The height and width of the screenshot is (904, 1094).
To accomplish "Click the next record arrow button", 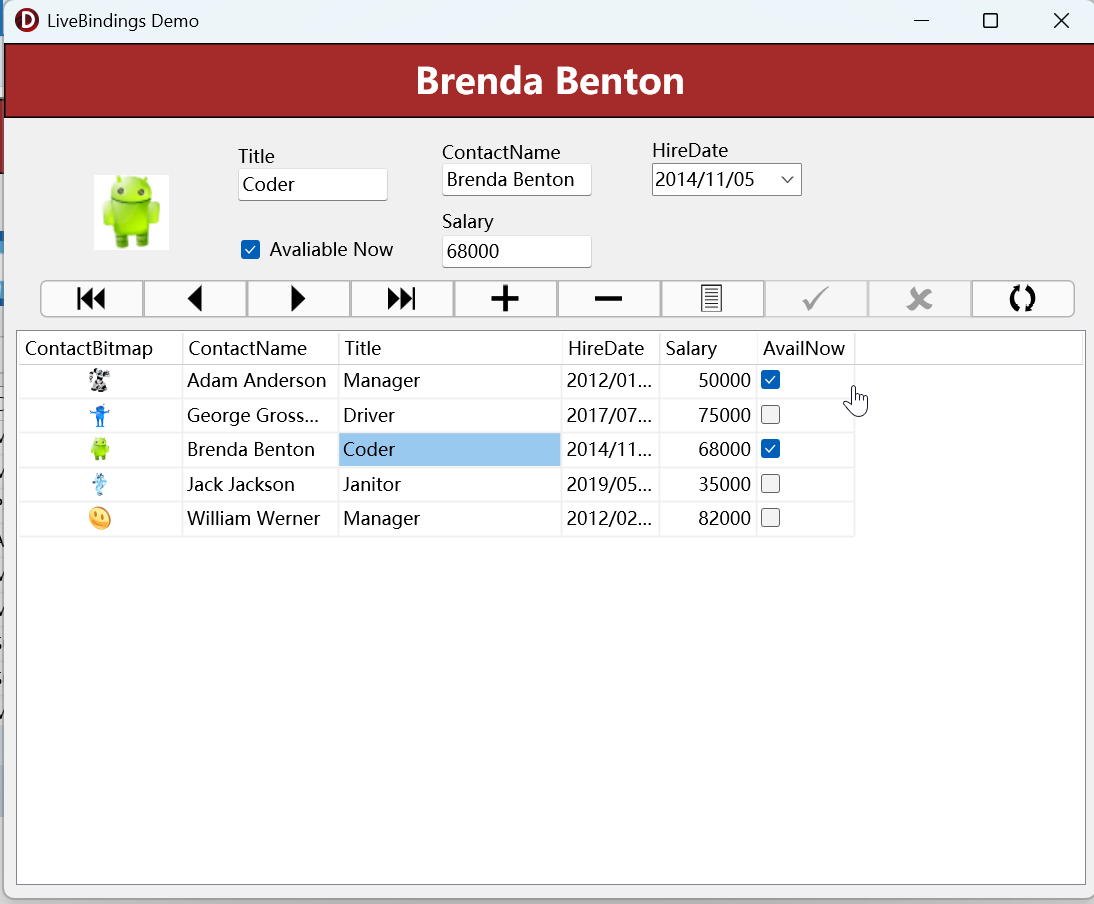I will click(298, 299).
